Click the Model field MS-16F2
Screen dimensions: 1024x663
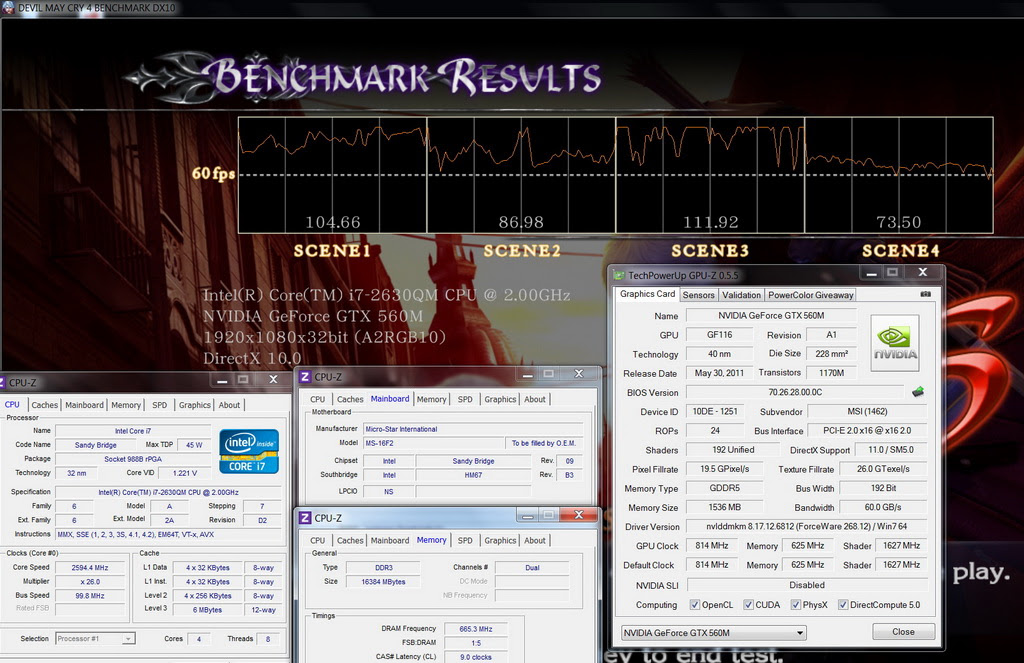434,443
